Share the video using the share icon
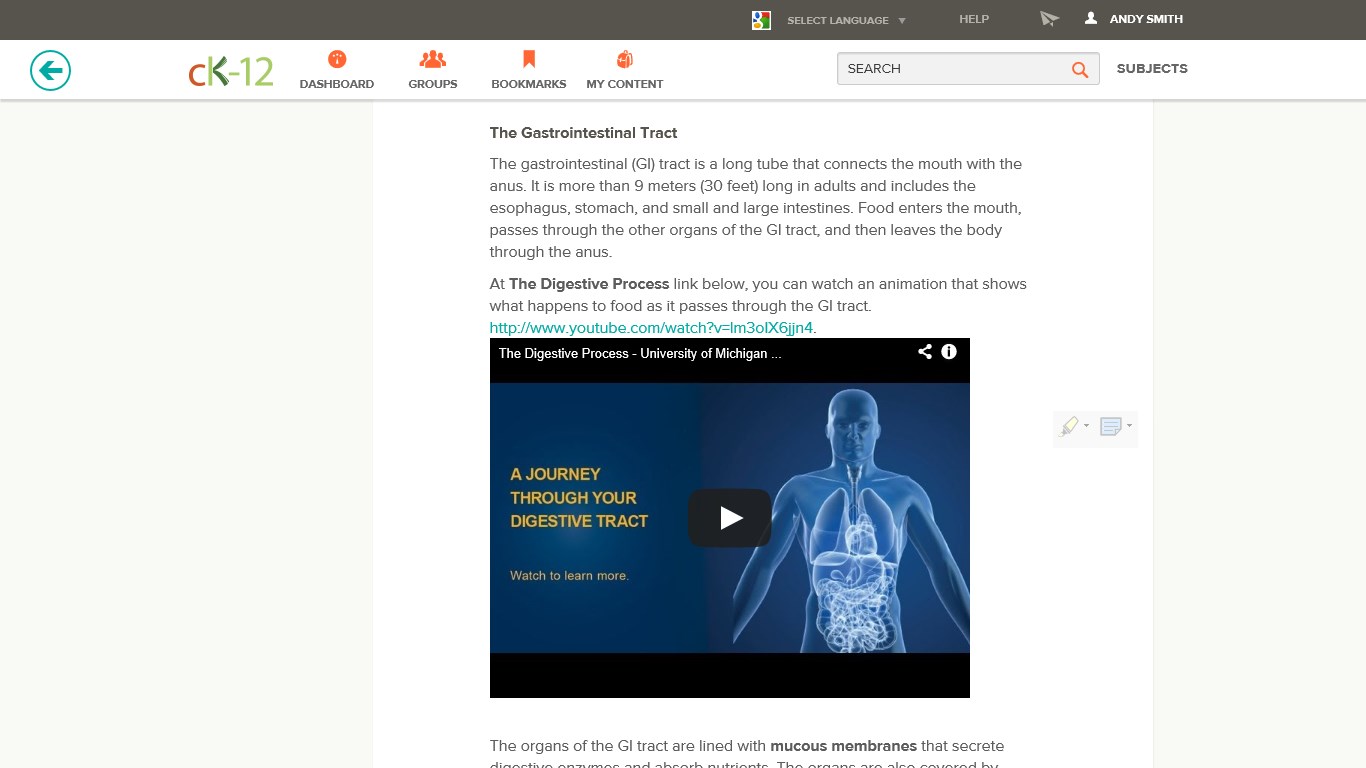This screenshot has width=1366, height=768. point(925,352)
